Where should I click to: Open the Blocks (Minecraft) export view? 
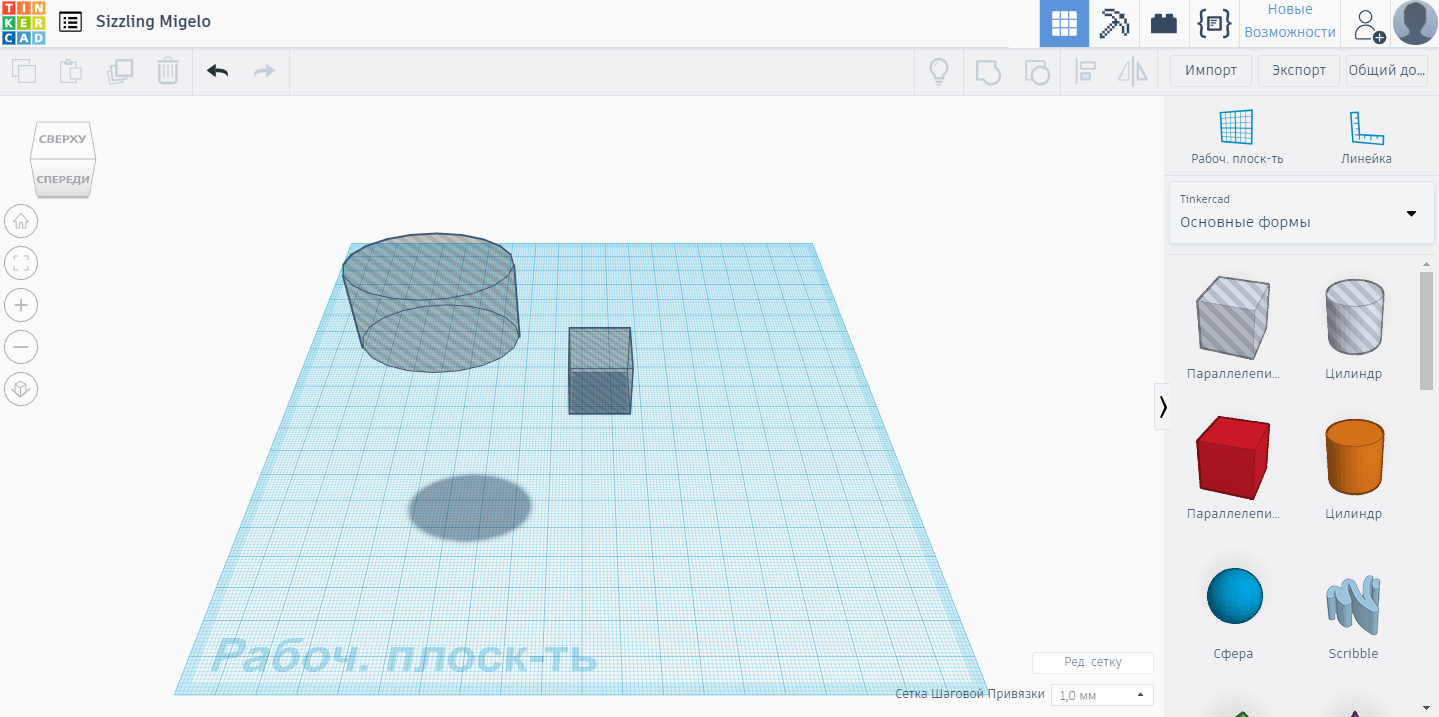(1113, 23)
